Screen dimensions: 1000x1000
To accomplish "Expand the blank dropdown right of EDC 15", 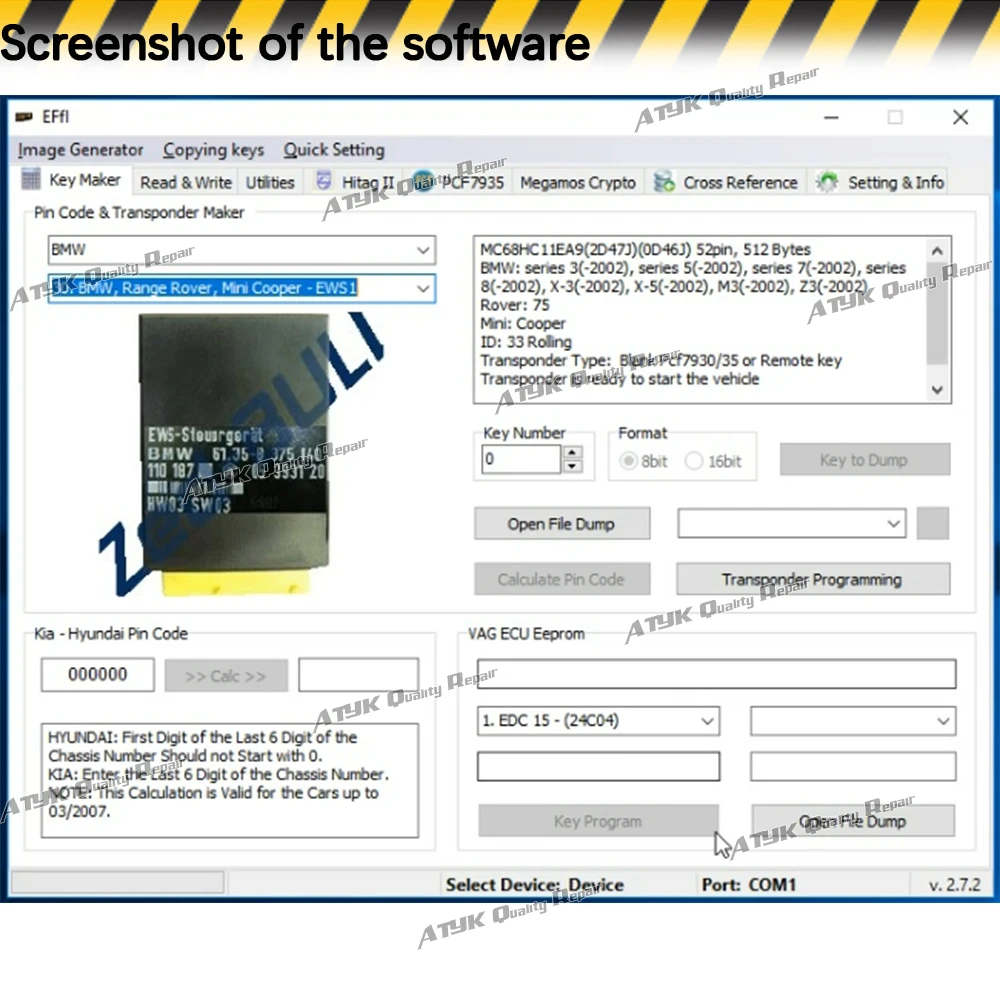I will tap(943, 721).
